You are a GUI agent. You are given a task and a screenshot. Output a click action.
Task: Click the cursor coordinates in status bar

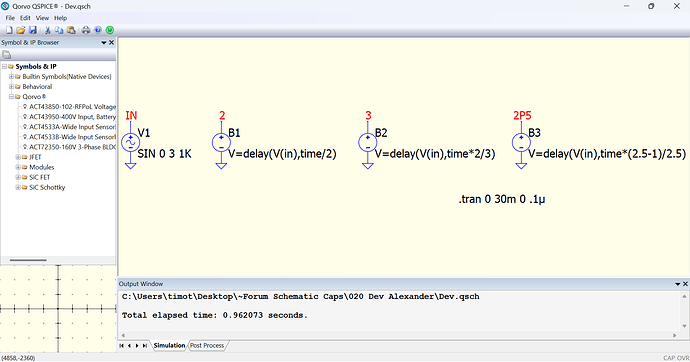point(18,358)
